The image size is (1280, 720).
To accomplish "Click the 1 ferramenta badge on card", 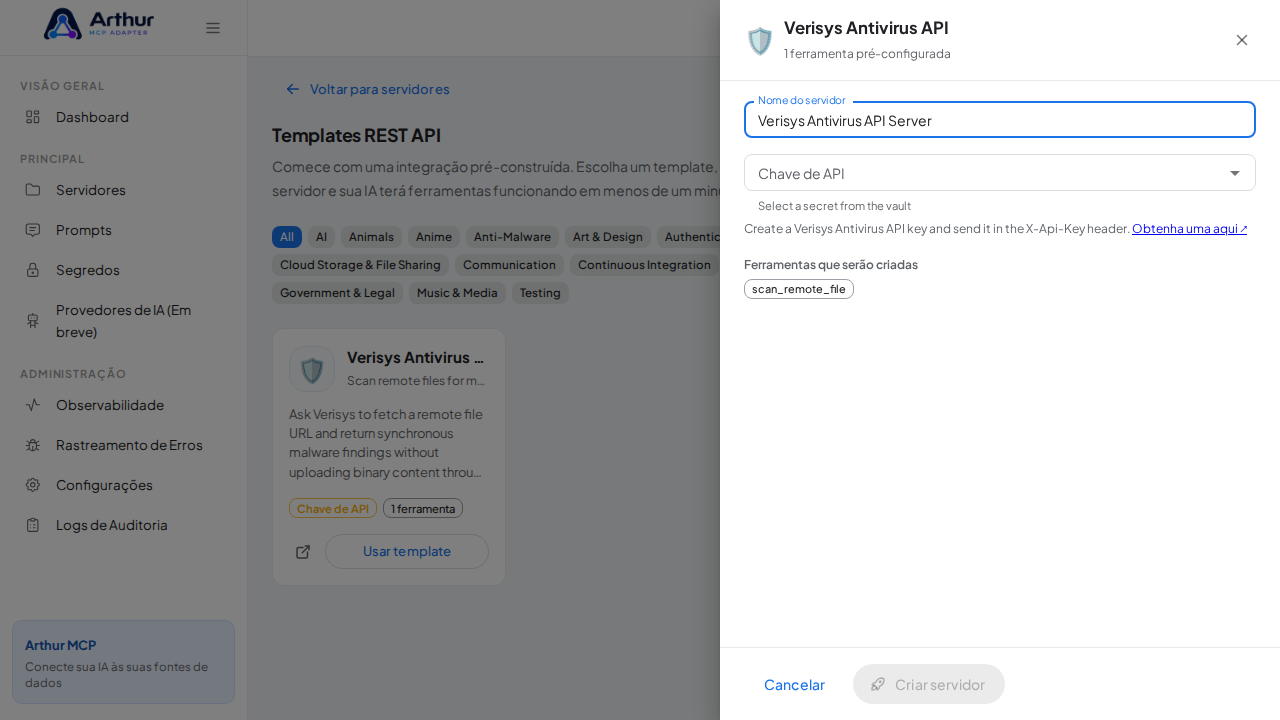I will 423,508.
